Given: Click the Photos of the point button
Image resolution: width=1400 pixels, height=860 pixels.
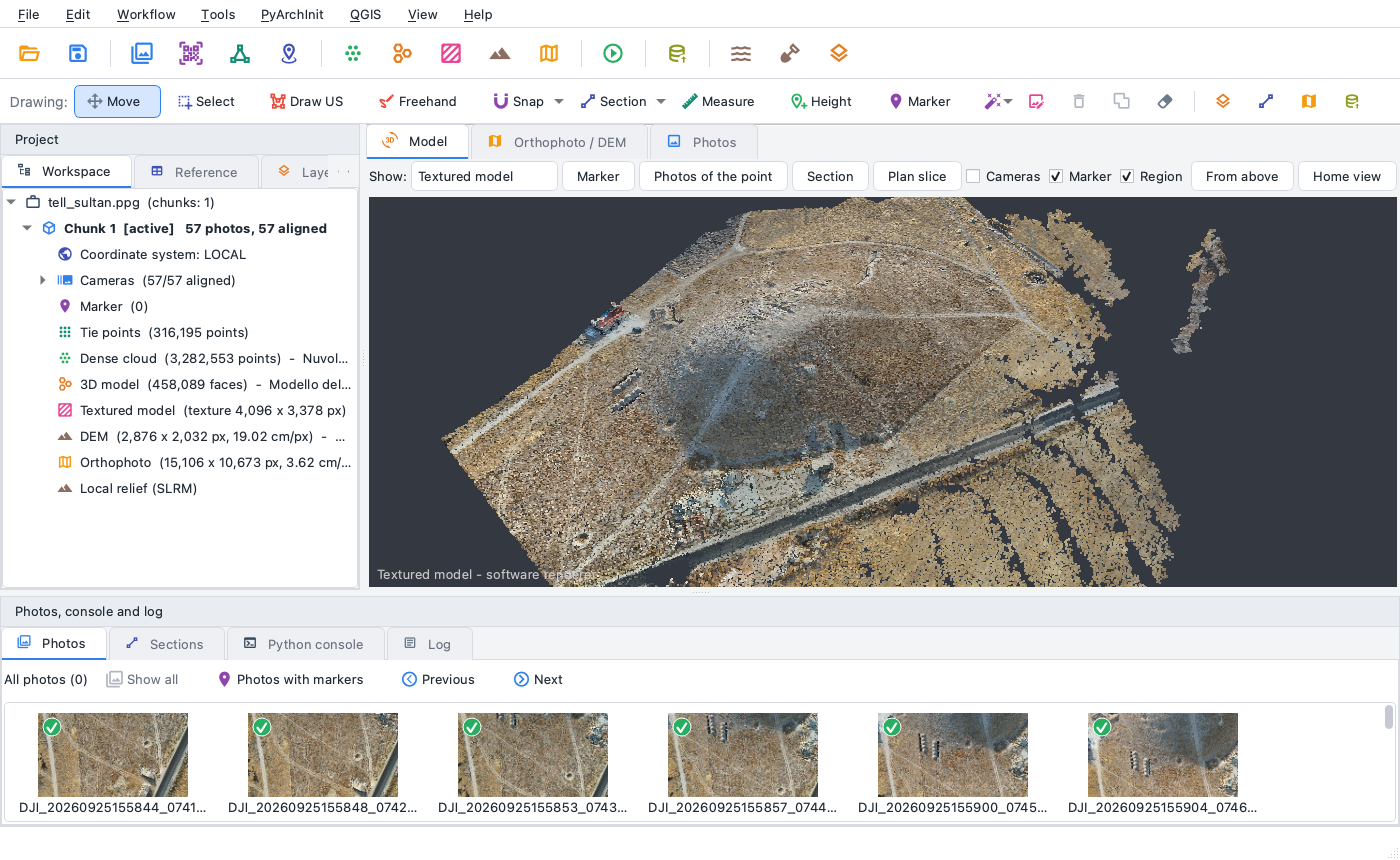Looking at the screenshot, I should (x=713, y=176).
